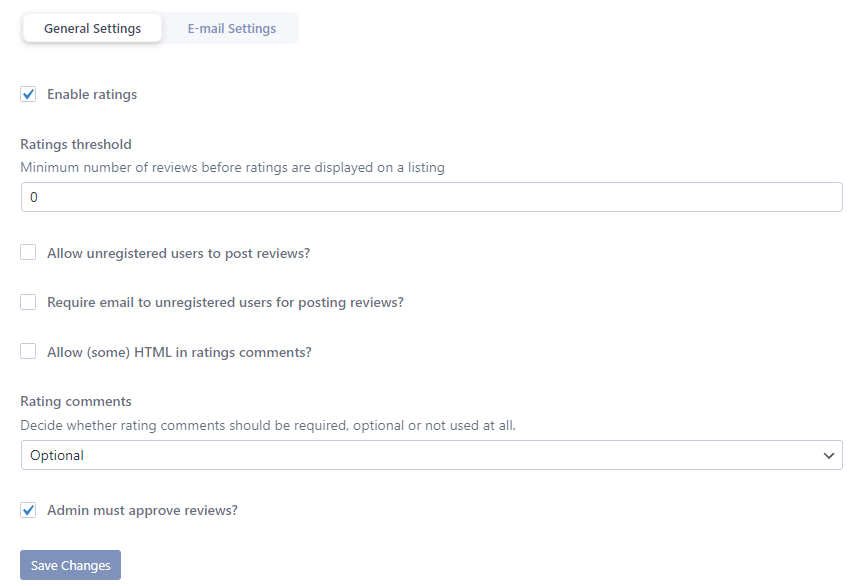
Task: Uncheck the Enable ratings checkbox
Action: coord(28,94)
